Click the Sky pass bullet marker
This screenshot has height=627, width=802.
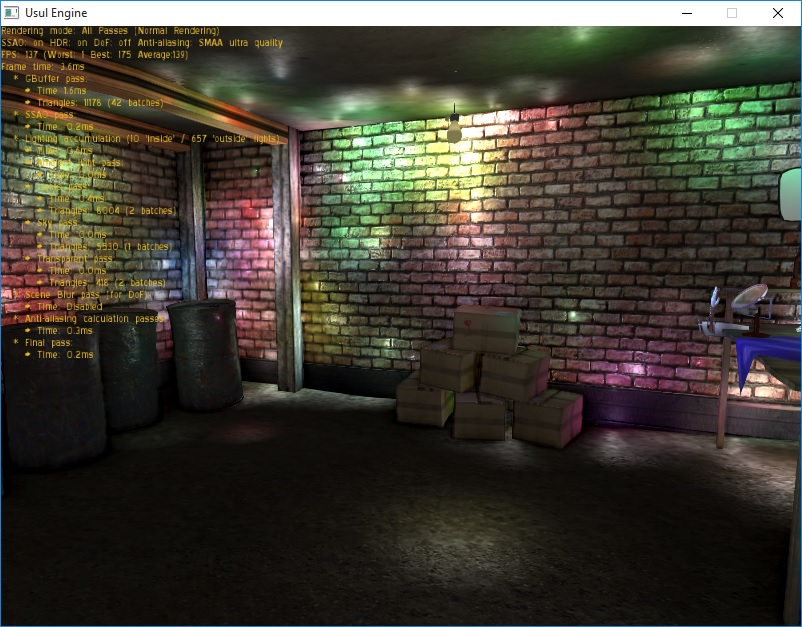pyautogui.click(x=26, y=224)
